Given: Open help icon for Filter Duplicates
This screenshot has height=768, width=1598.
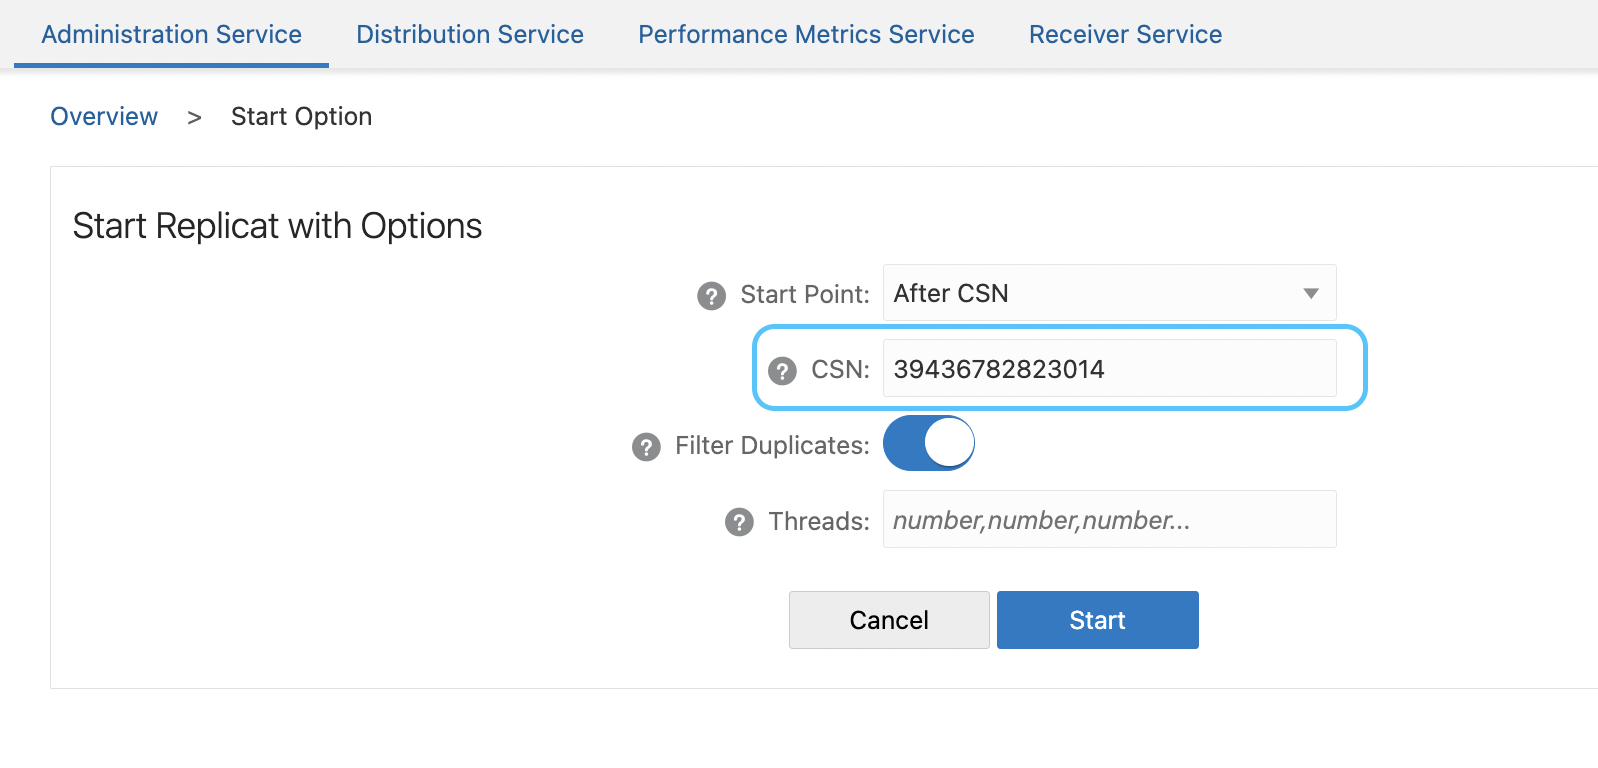Looking at the screenshot, I should [646, 447].
